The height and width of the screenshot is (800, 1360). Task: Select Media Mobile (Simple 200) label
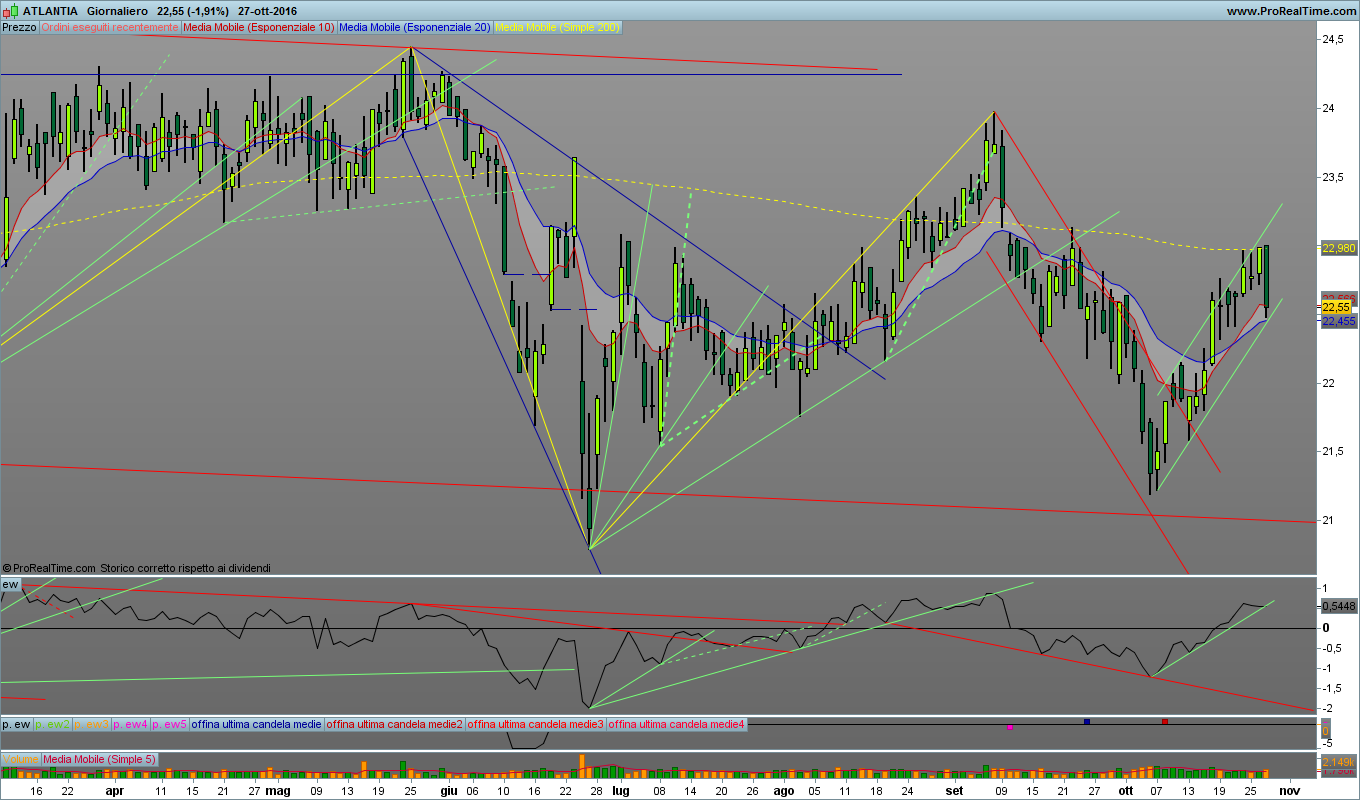tap(557, 28)
